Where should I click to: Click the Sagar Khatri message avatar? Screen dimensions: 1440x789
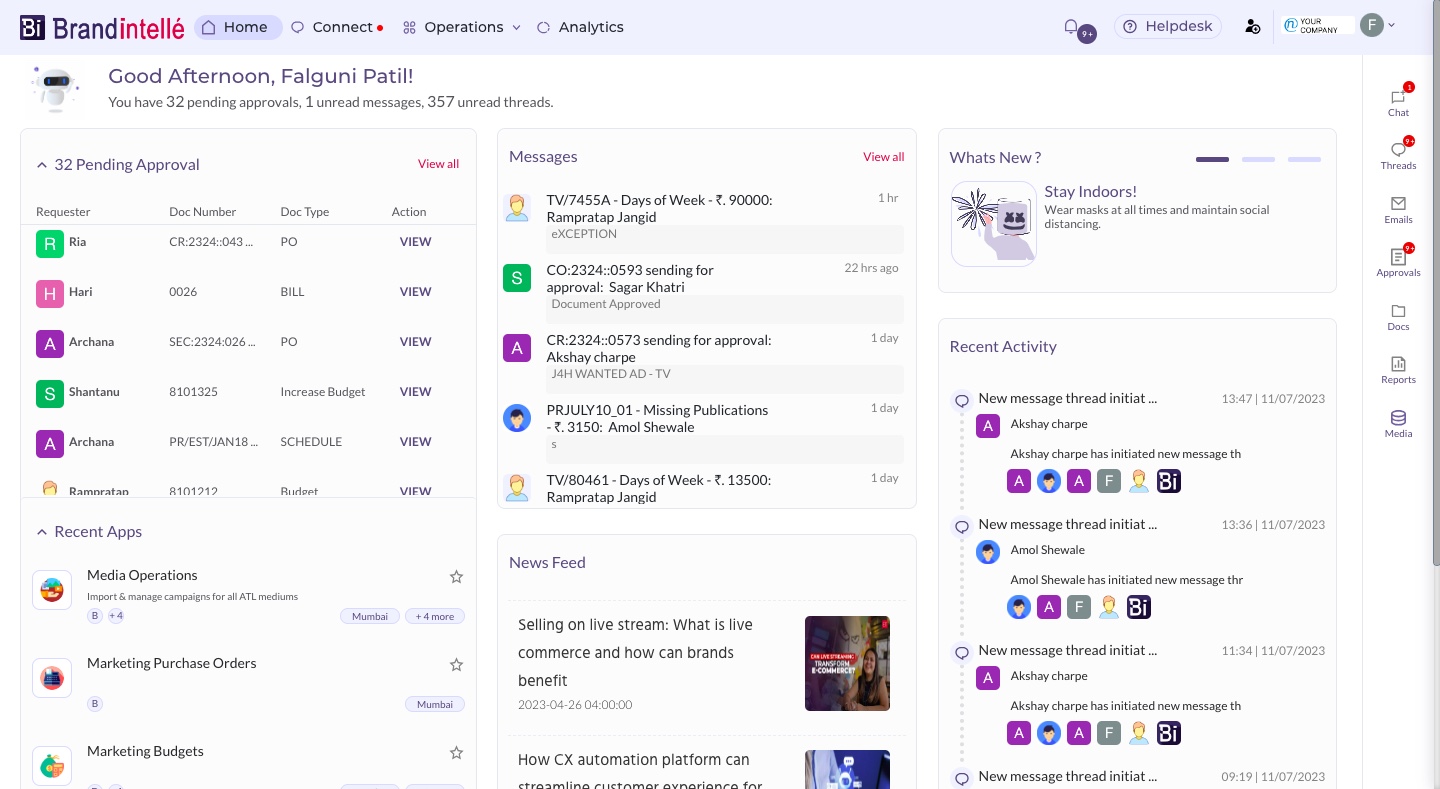(516, 278)
